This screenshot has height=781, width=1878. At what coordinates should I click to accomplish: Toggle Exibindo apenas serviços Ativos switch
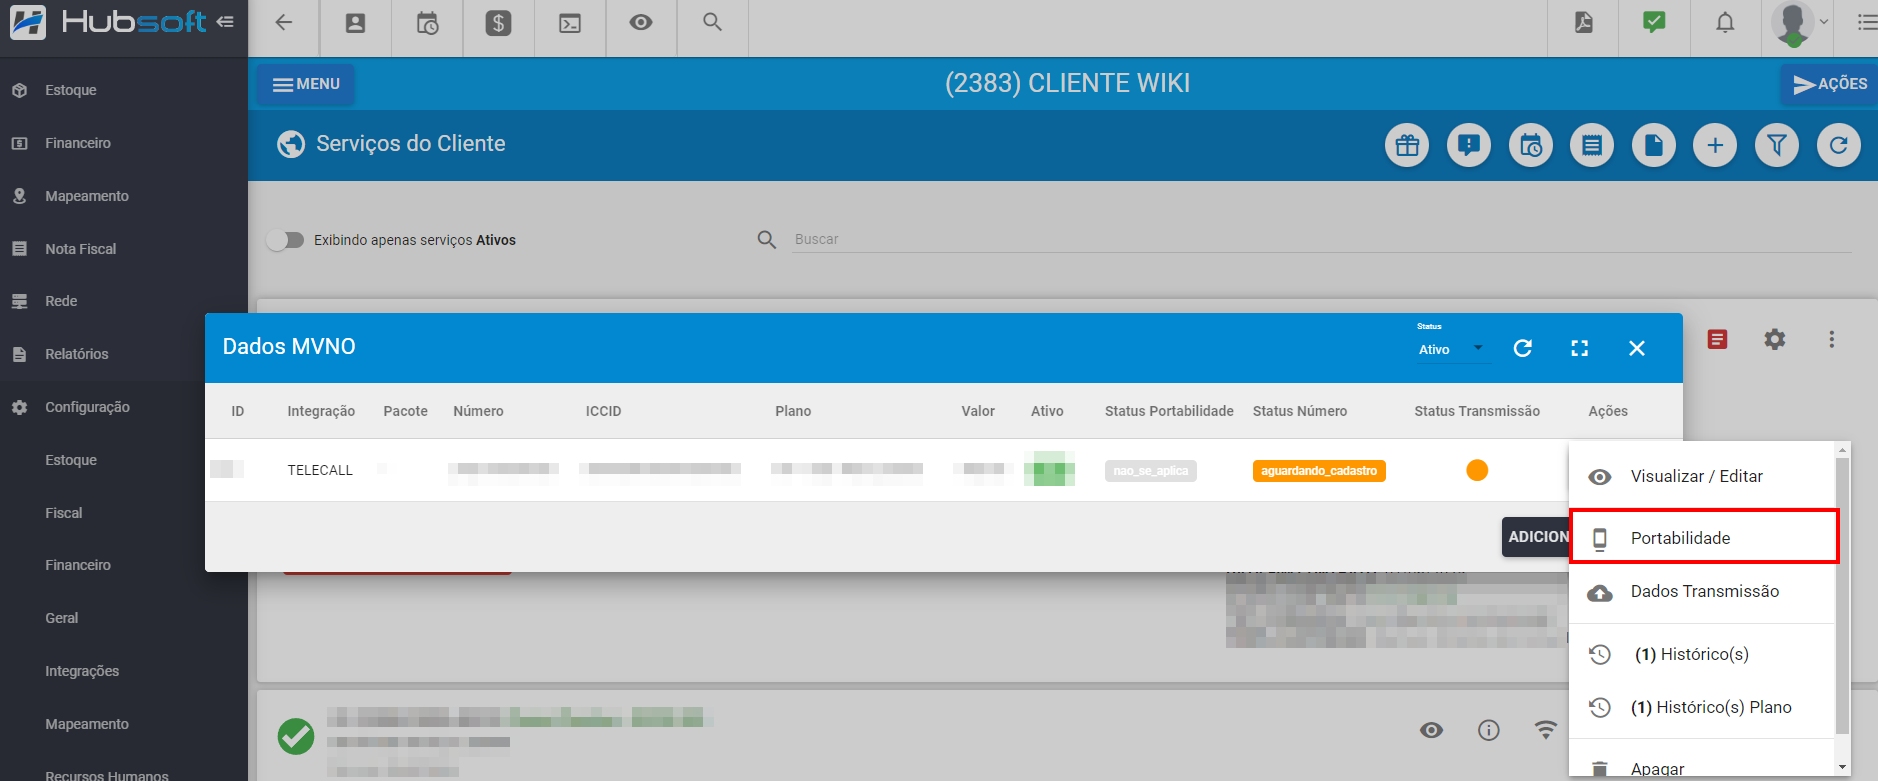click(285, 240)
